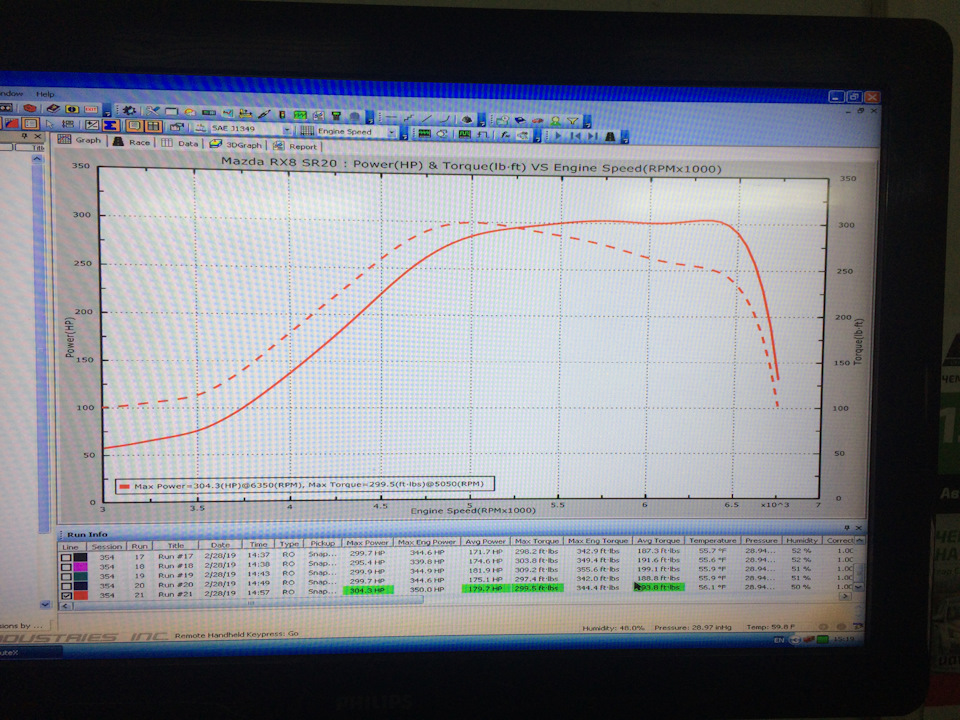Click the red EXIT toolbar icon
The width and height of the screenshot is (960, 720).
91,109
